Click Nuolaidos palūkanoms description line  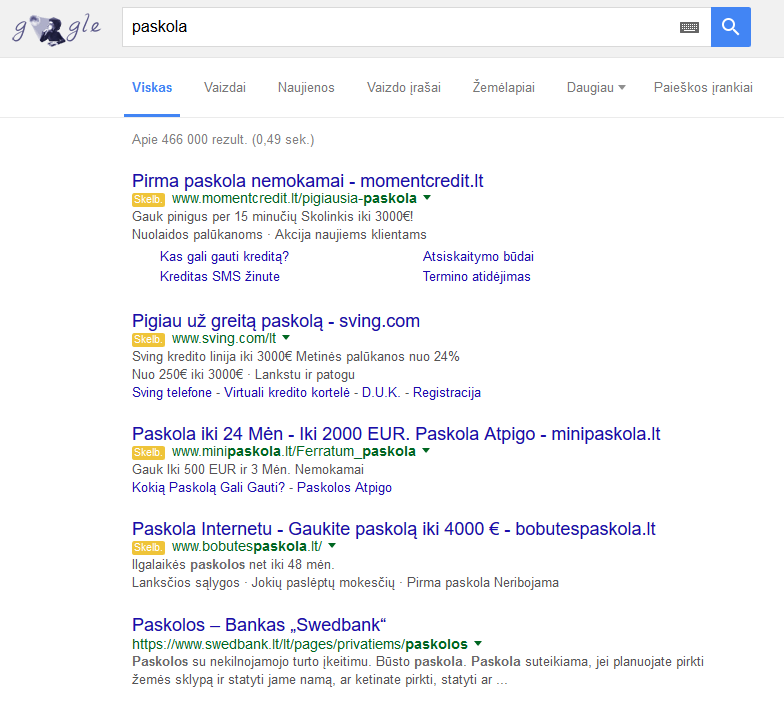tap(279, 234)
